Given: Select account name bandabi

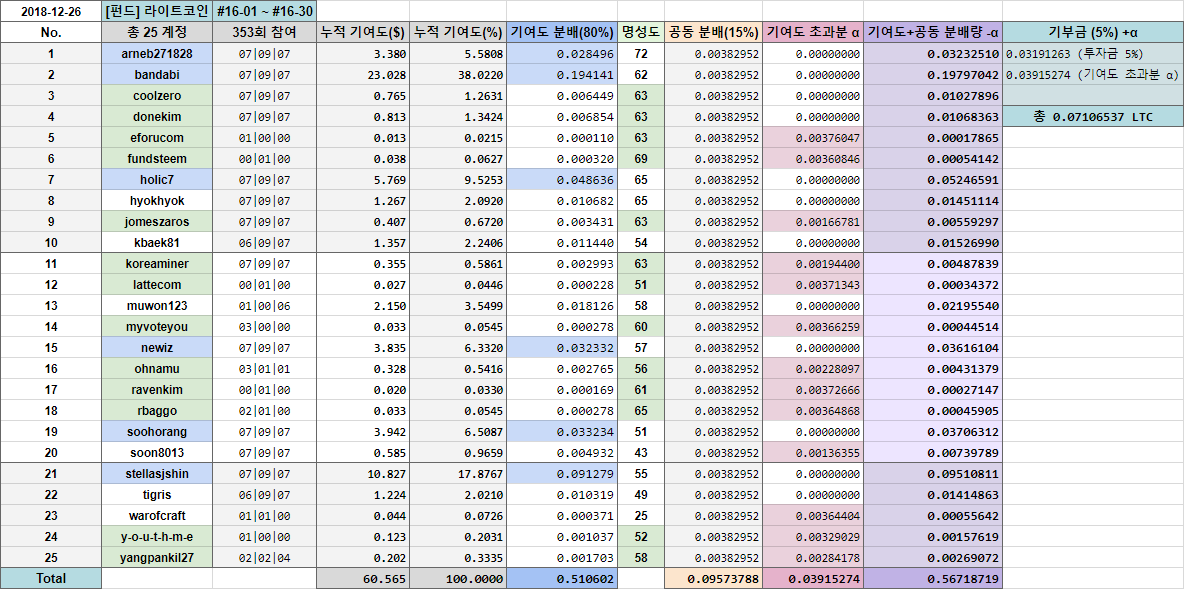Looking at the screenshot, I should 157,75.
